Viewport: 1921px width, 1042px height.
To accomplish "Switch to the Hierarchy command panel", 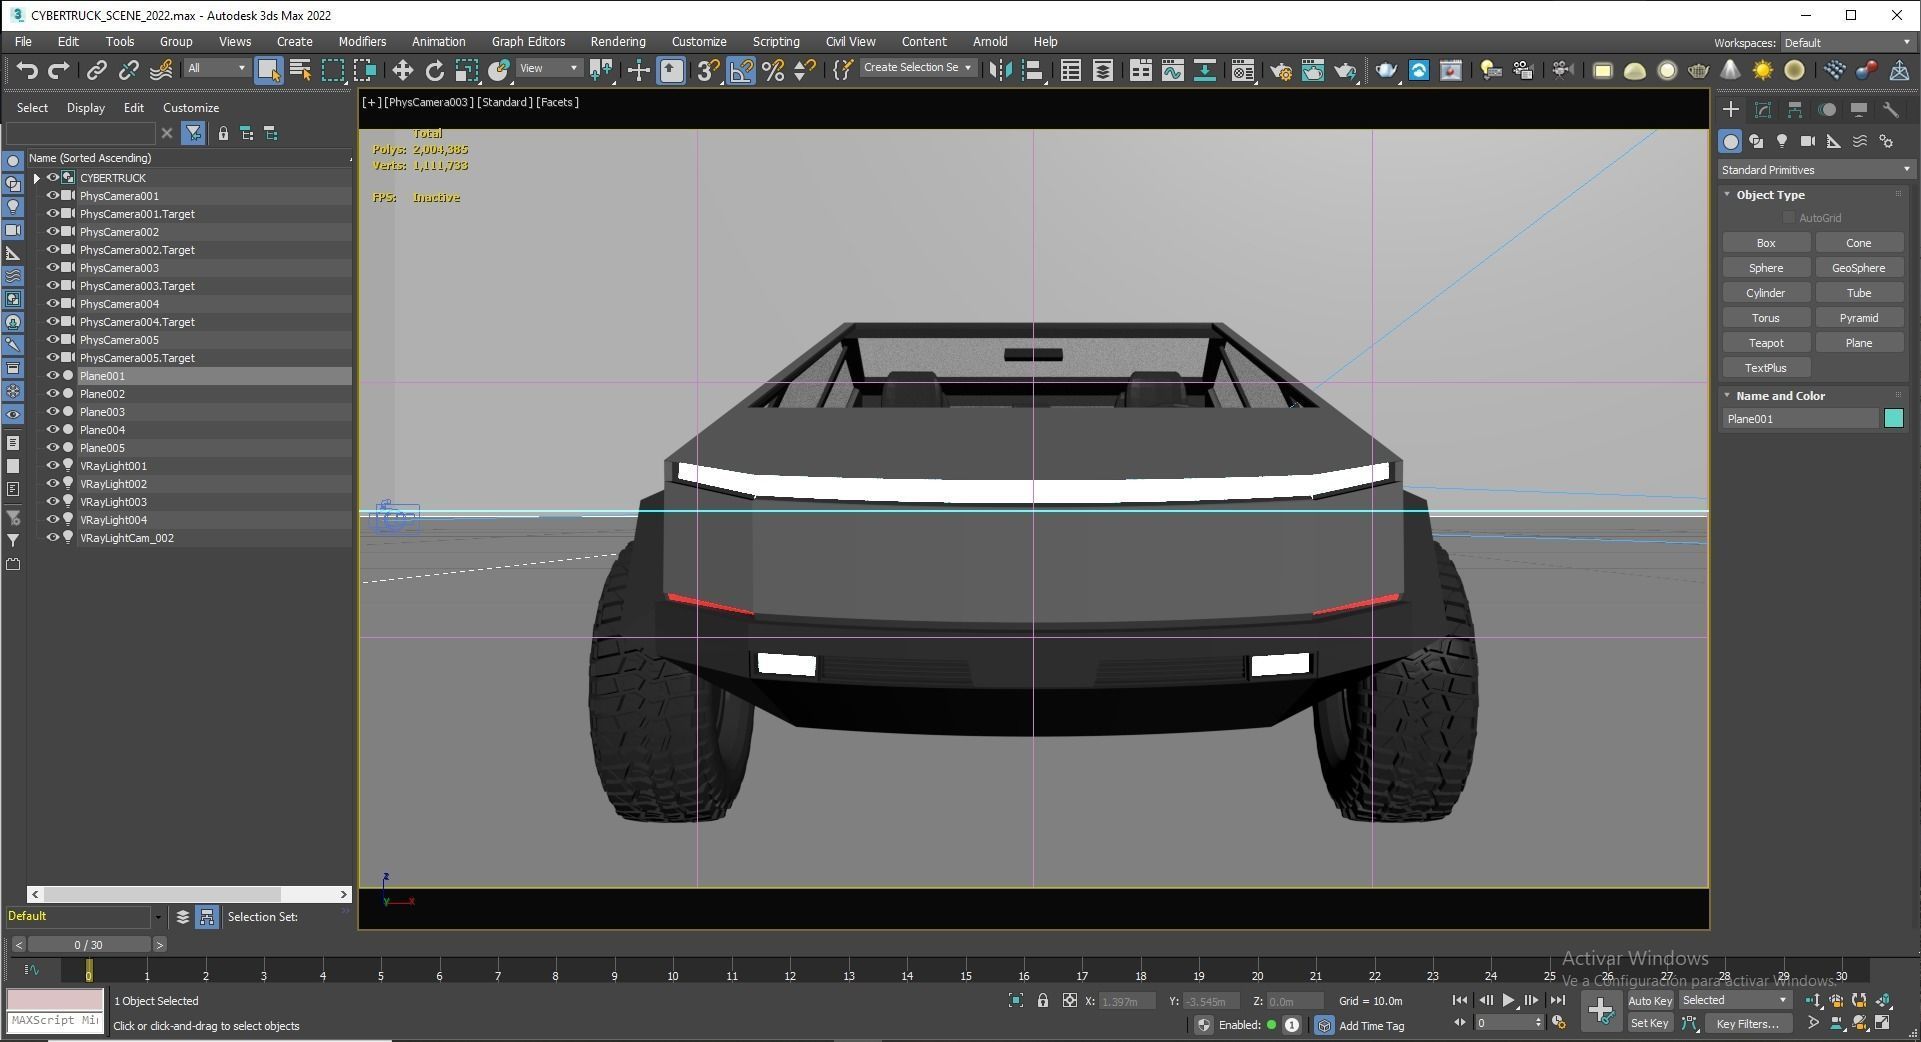I will point(1795,110).
